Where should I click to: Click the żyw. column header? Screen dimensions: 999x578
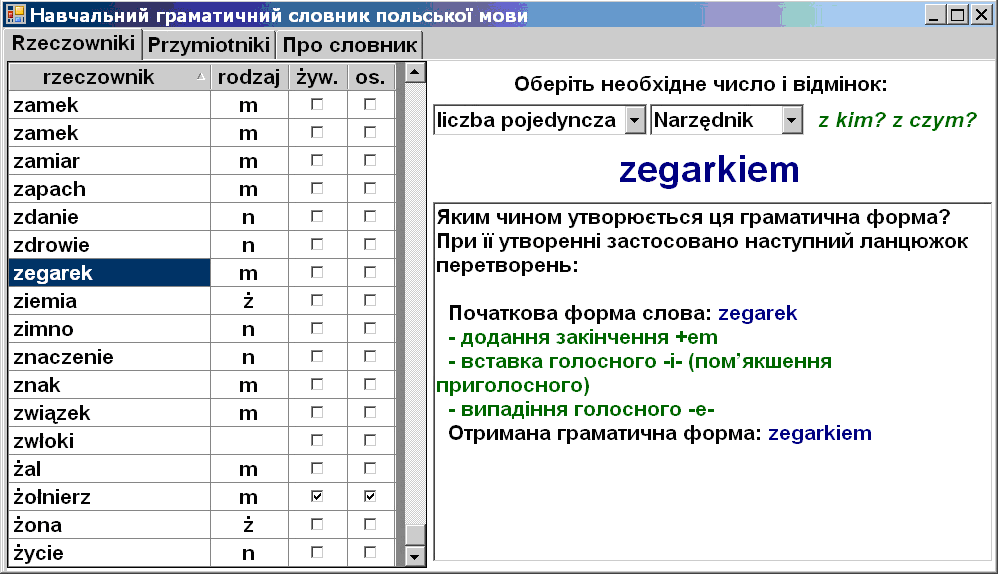pyautogui.click(x=317, y=77)
